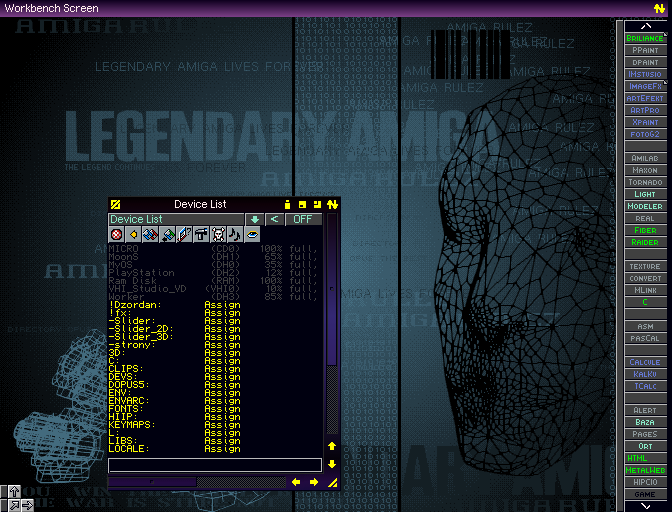Select the KEYMAPS: assign row
This screenshot has height=512, width=672.
[x=215, y=425]
